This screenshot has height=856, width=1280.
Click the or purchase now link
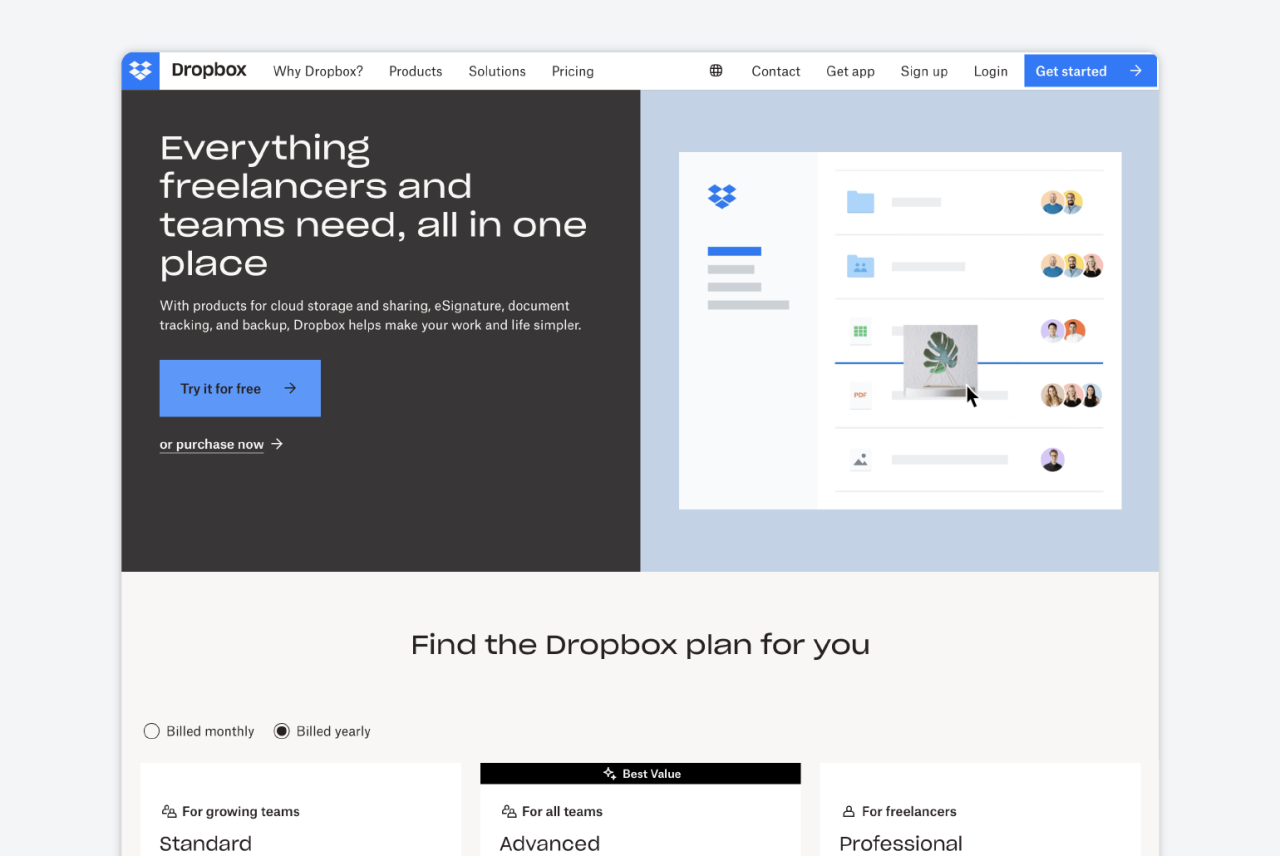[x=211, y=444]
